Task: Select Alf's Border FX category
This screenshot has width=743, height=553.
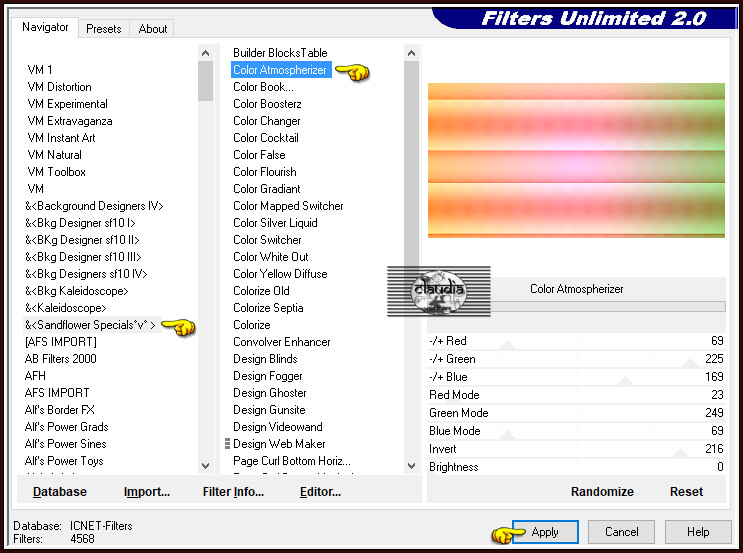Action: coord(60,410)
